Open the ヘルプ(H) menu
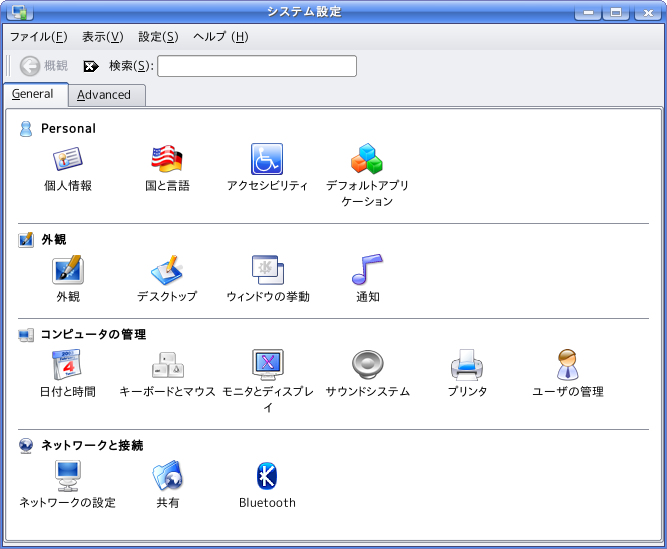Viewport: 667px width, 549px height. point(220,37)
